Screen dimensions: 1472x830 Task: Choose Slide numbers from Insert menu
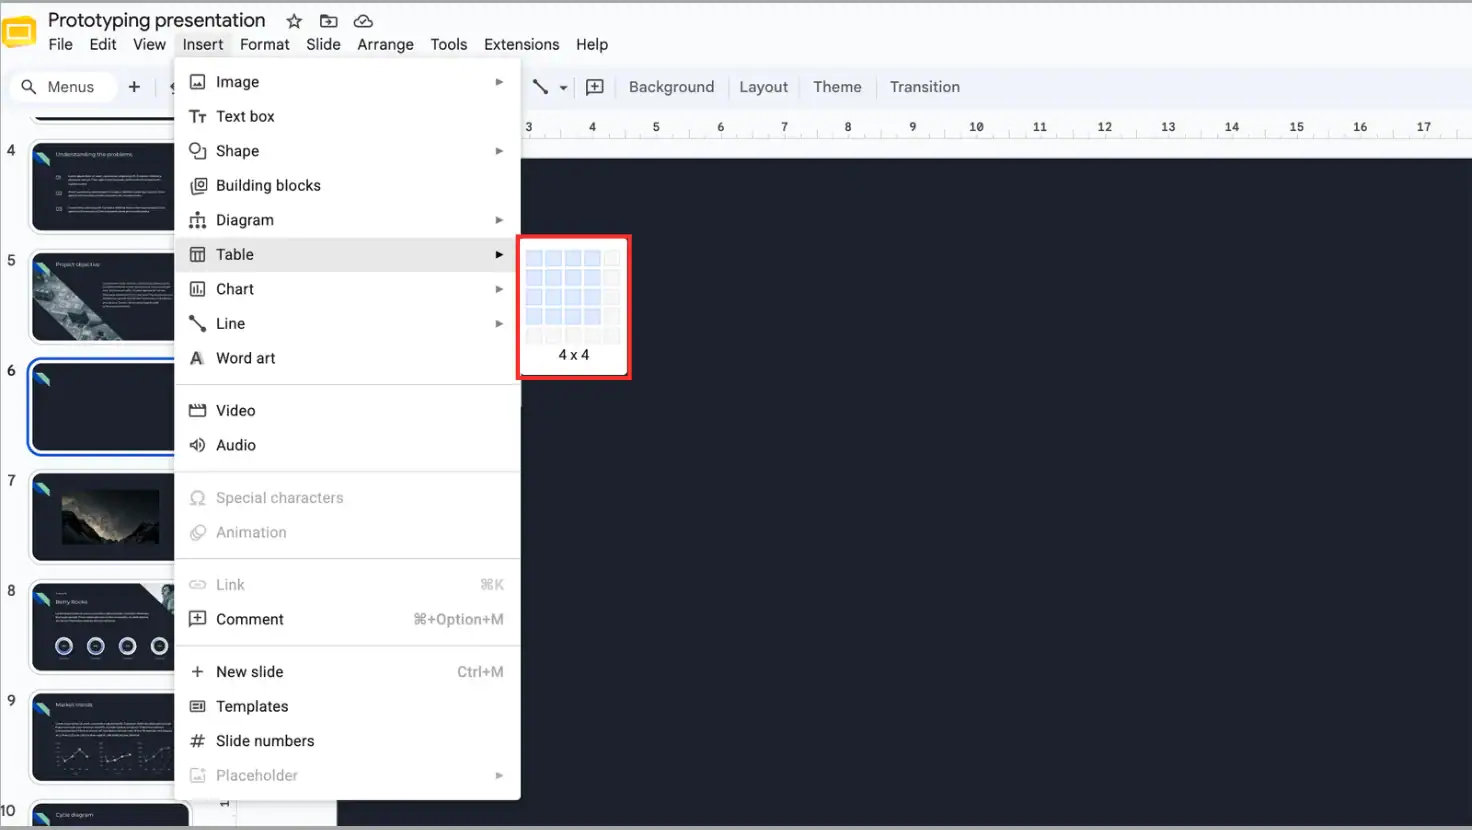tap(348, 741)
